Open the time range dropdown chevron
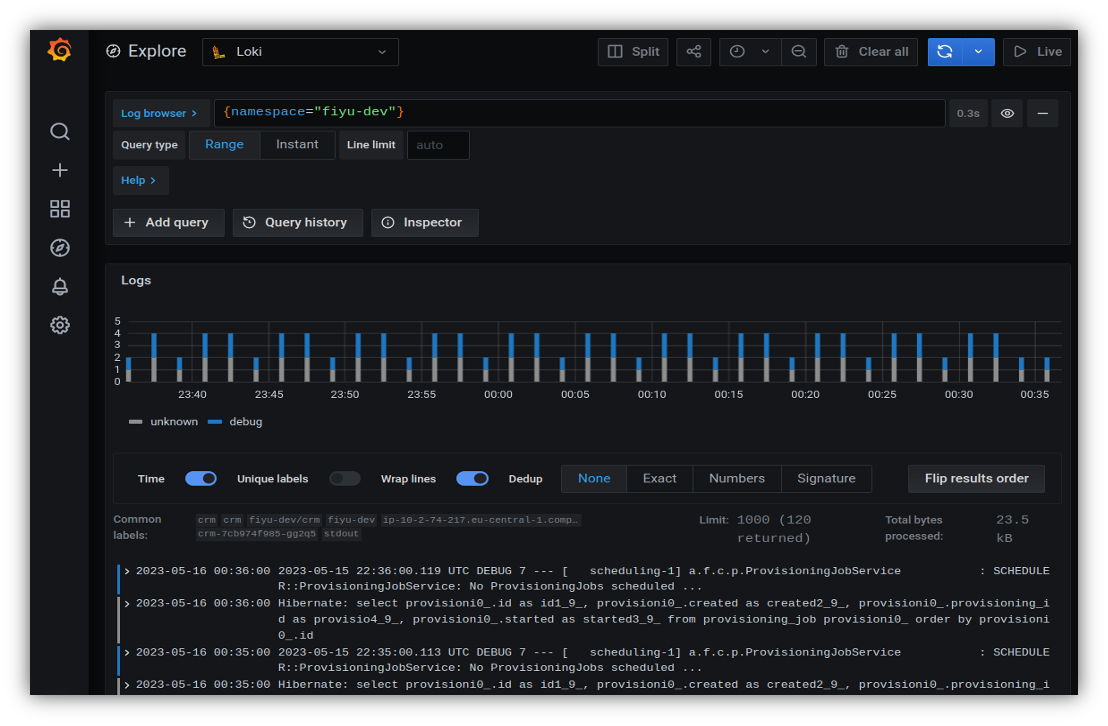The height and width of the screenshot is (726, 1108). coord(766,52)
